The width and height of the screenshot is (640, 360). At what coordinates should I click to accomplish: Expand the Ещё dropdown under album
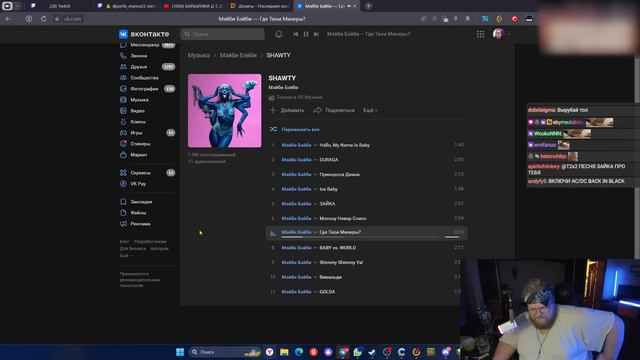tap(370, 110)
